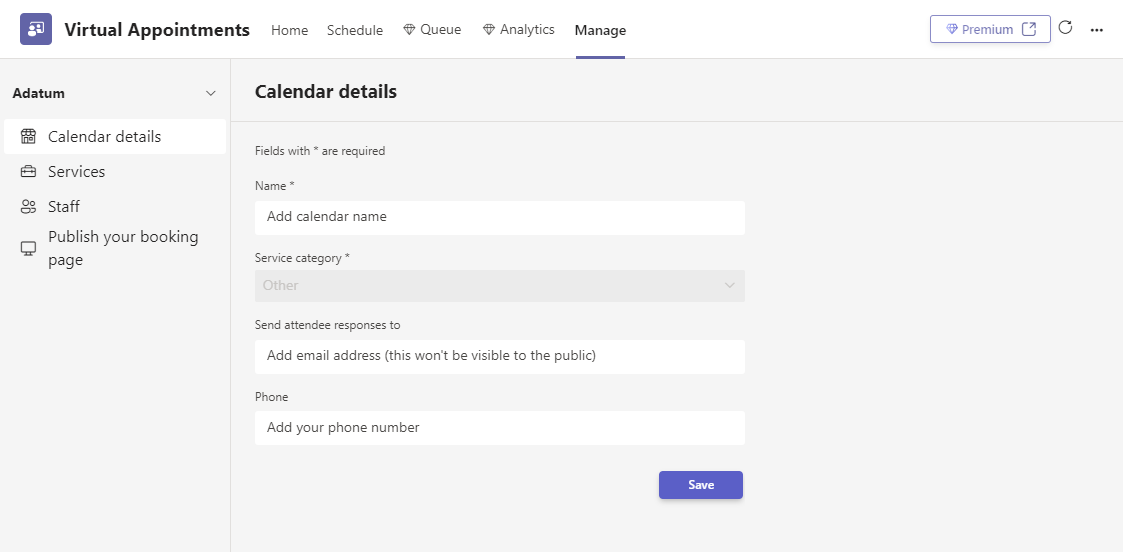The height and width of the screenshot is (552, 1123).
Task: Click the Calendar details storefront icon
Action: 29,137
